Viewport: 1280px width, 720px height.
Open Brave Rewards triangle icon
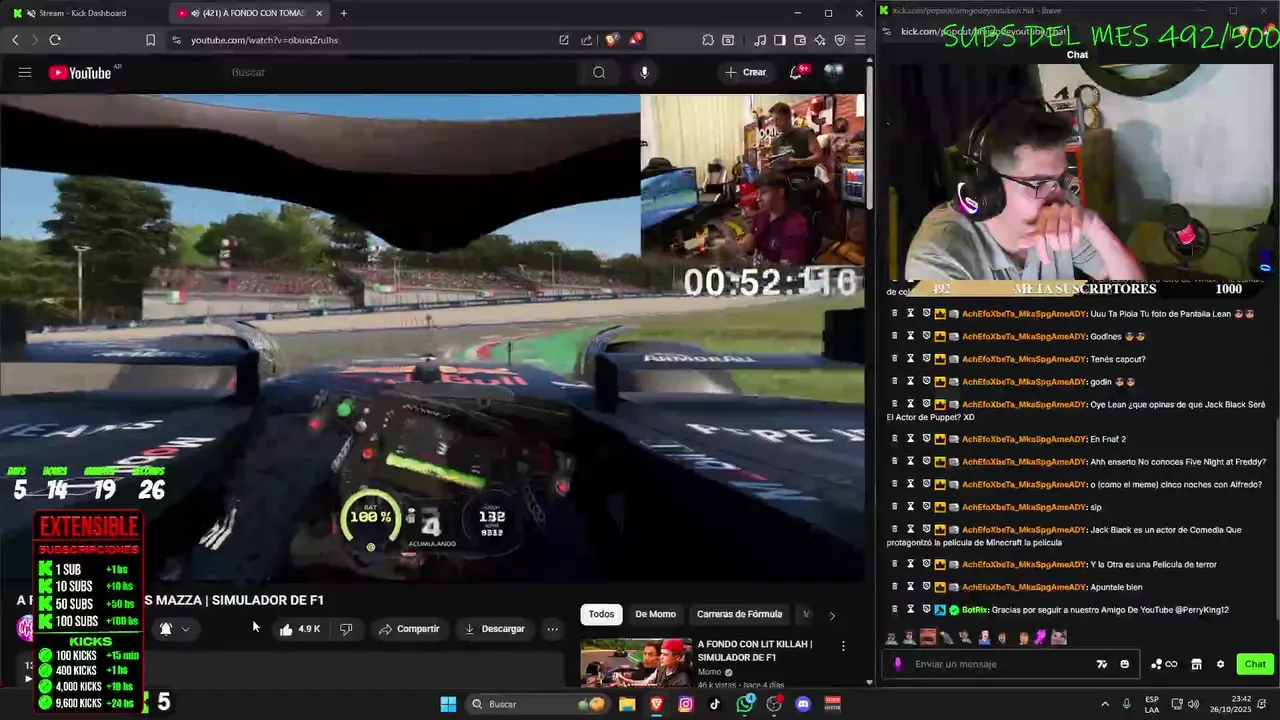pyautogui.click(x=636, y=40)
